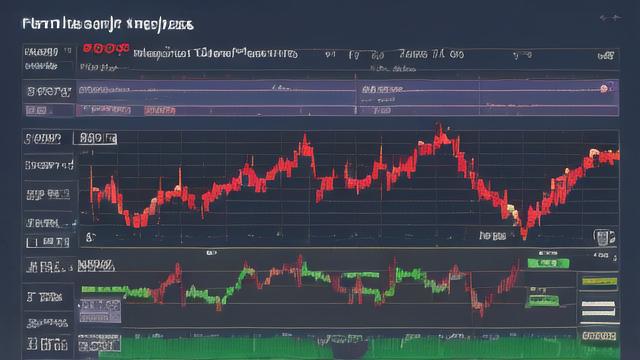The height and width of the screenshot is (360, 640).
Task: Click the upper white bar in the right panel
Action: click(x=598, y=304)
